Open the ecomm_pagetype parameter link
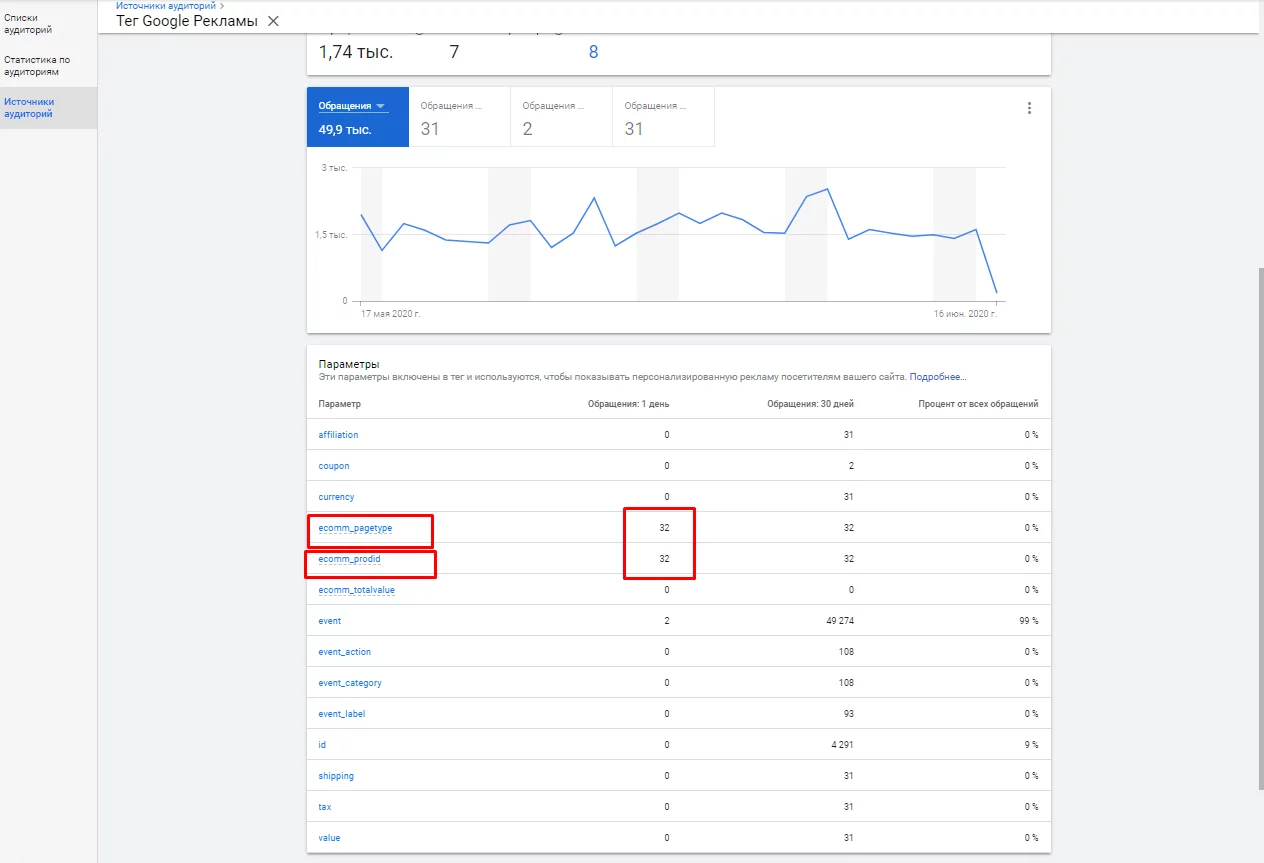This screenshot has height=863, width=1264. (356, 528)
